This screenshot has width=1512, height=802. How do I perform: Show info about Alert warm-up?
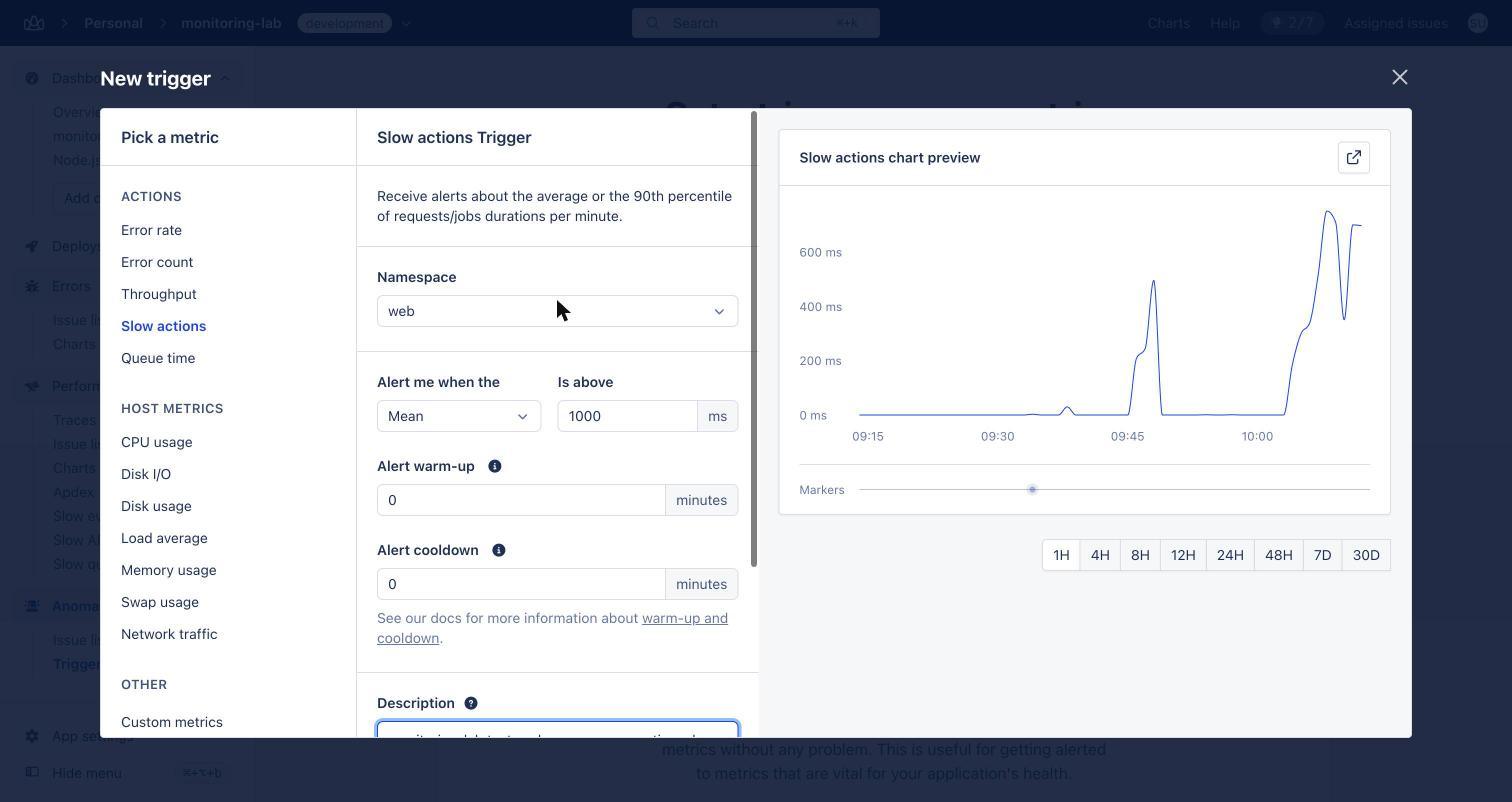tap(494, 466)
